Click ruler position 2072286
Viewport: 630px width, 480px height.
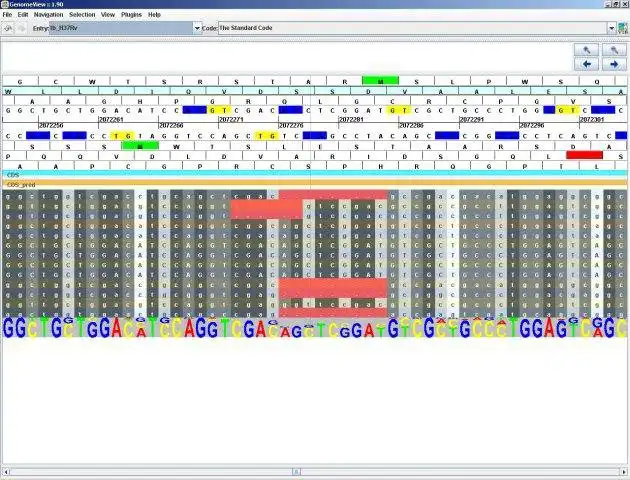[411, 125]
